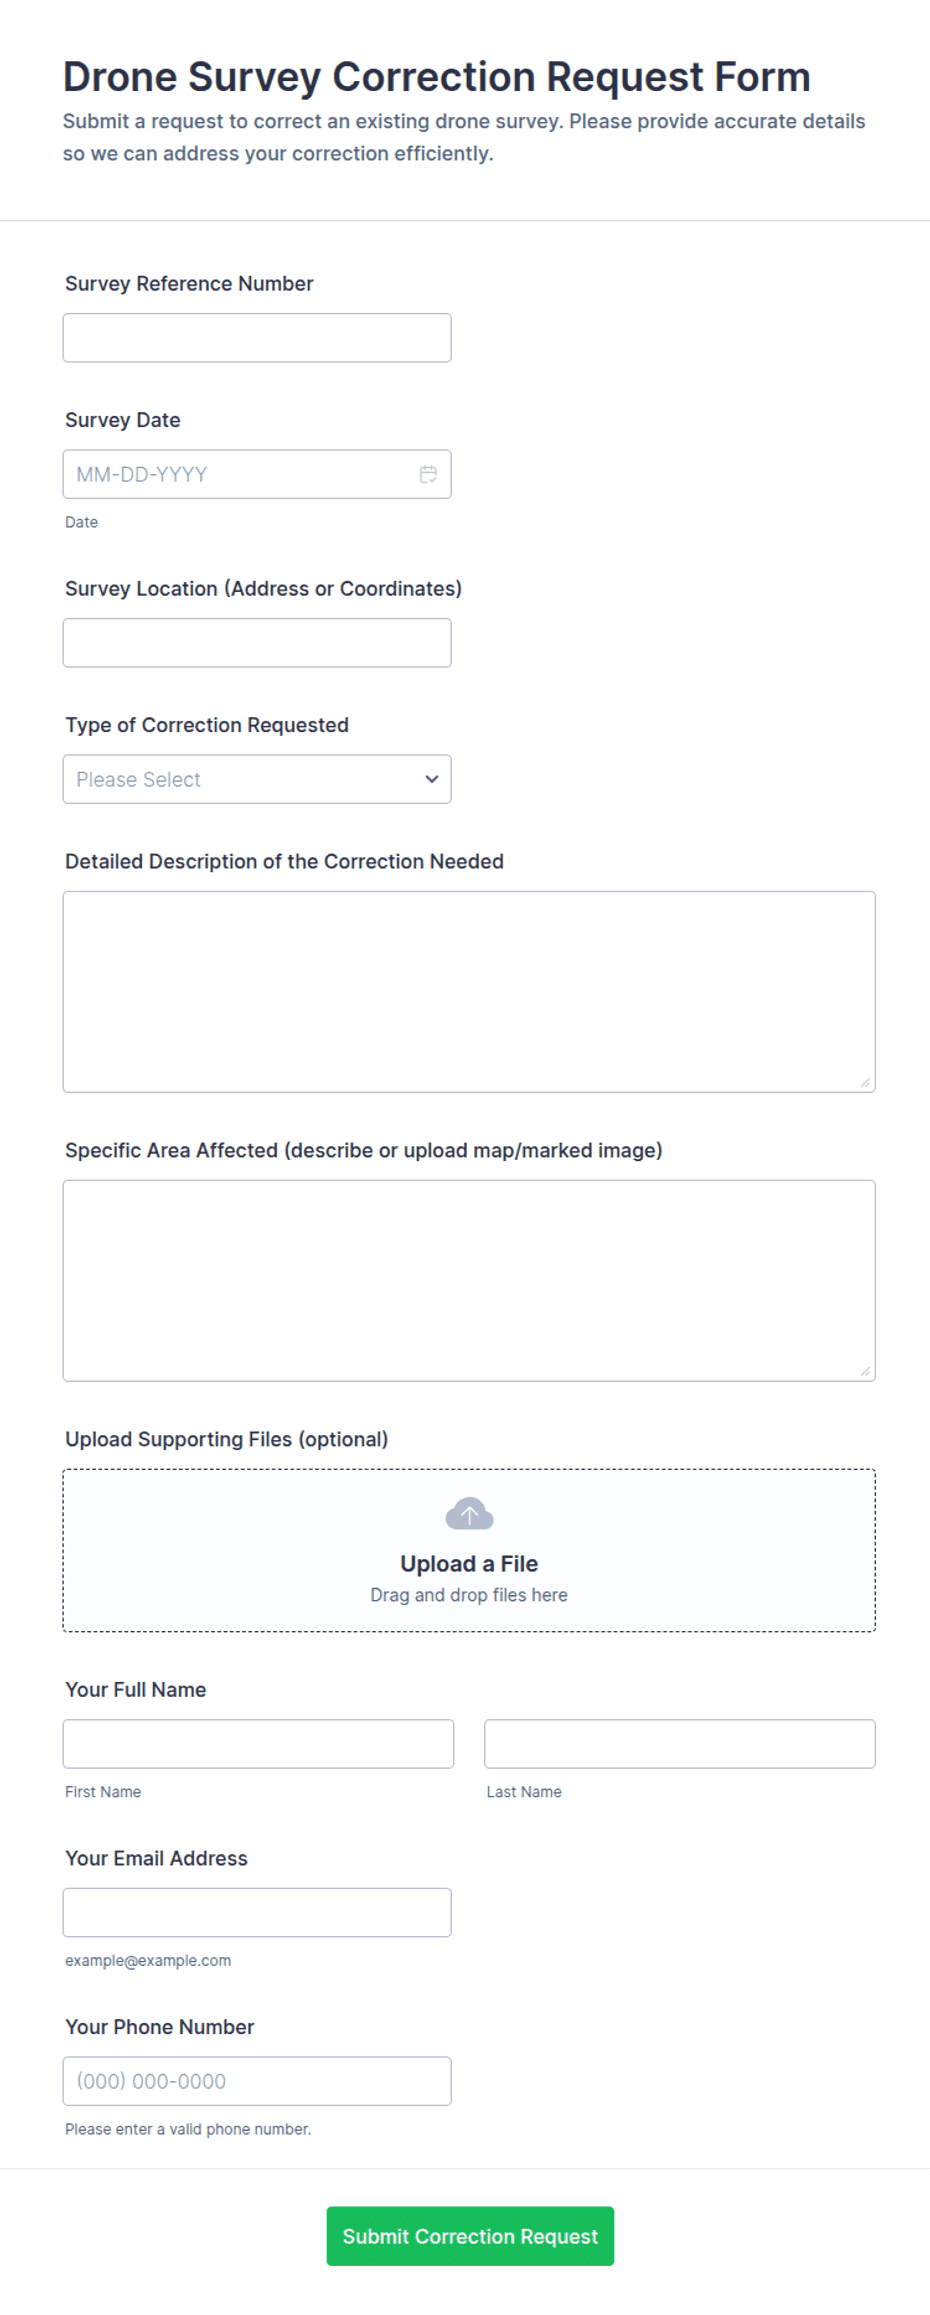Focus the Survey Date MM-DD-YYYY field

click(x=257, y=474)
